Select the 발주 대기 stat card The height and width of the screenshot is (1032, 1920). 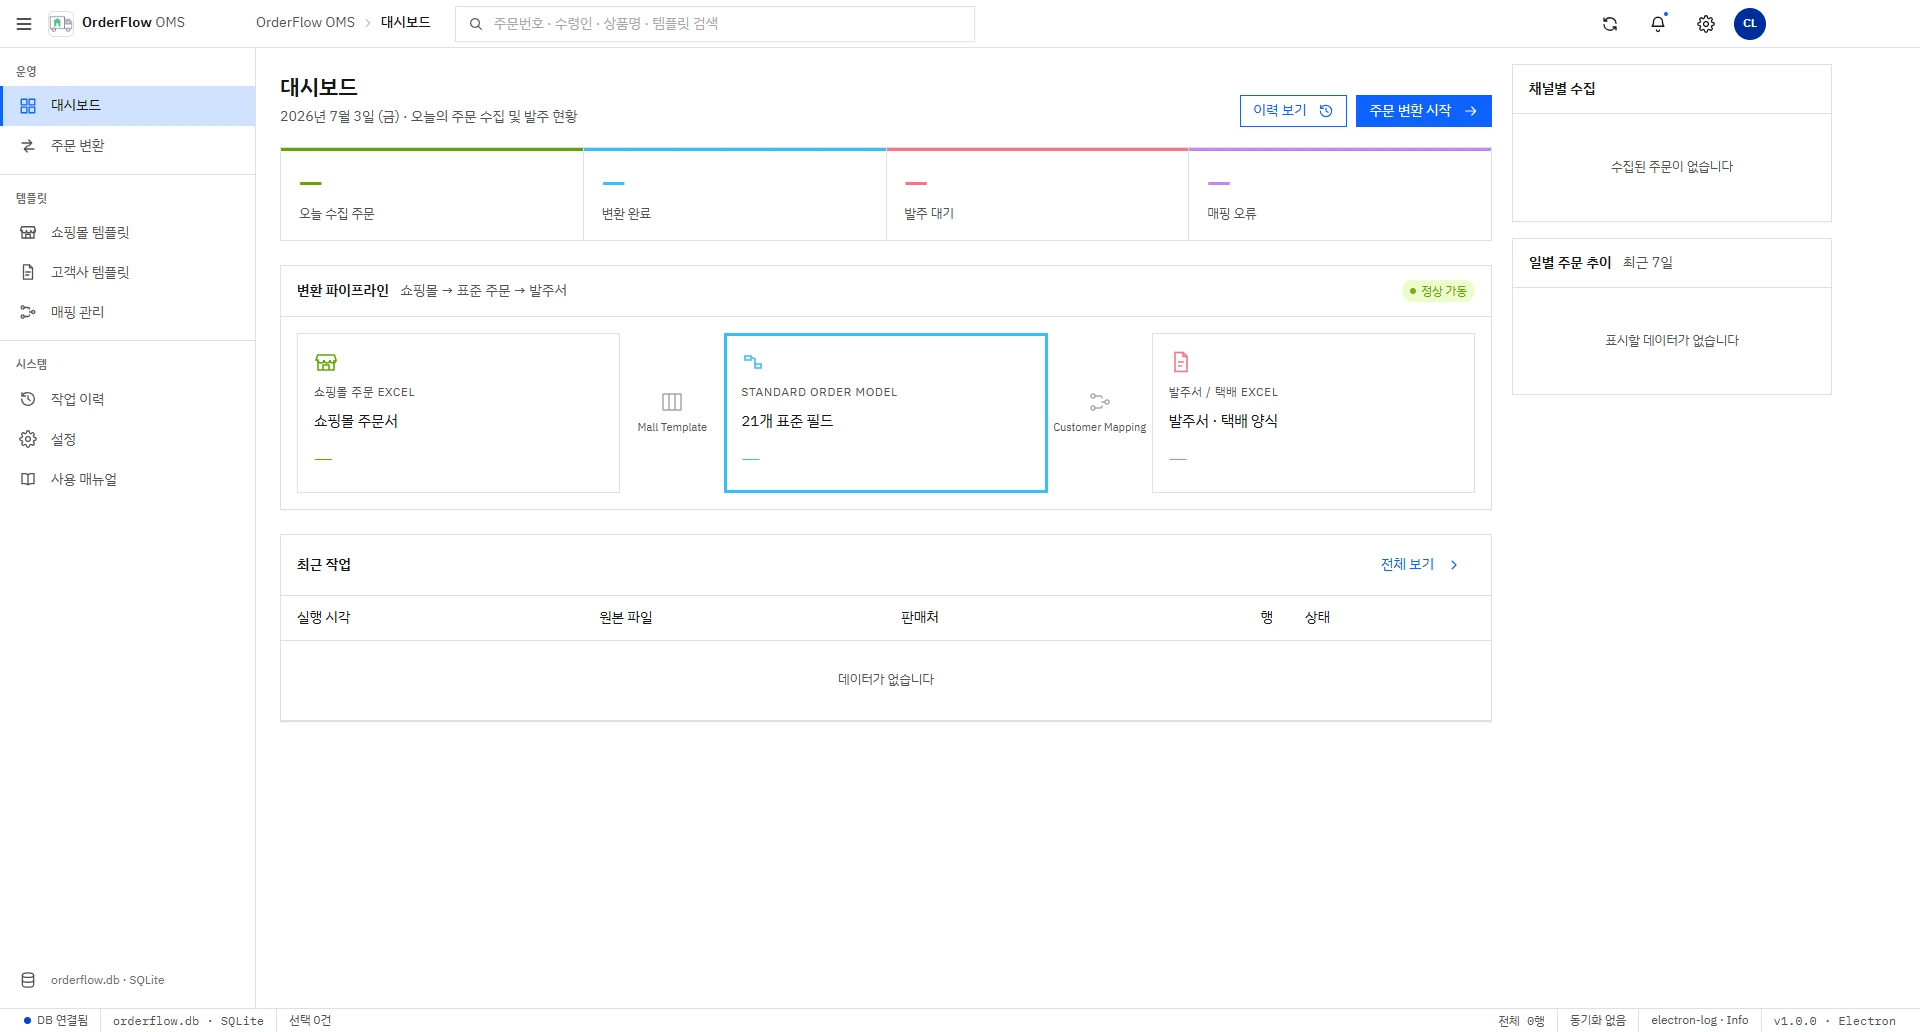click(1037, 195)
